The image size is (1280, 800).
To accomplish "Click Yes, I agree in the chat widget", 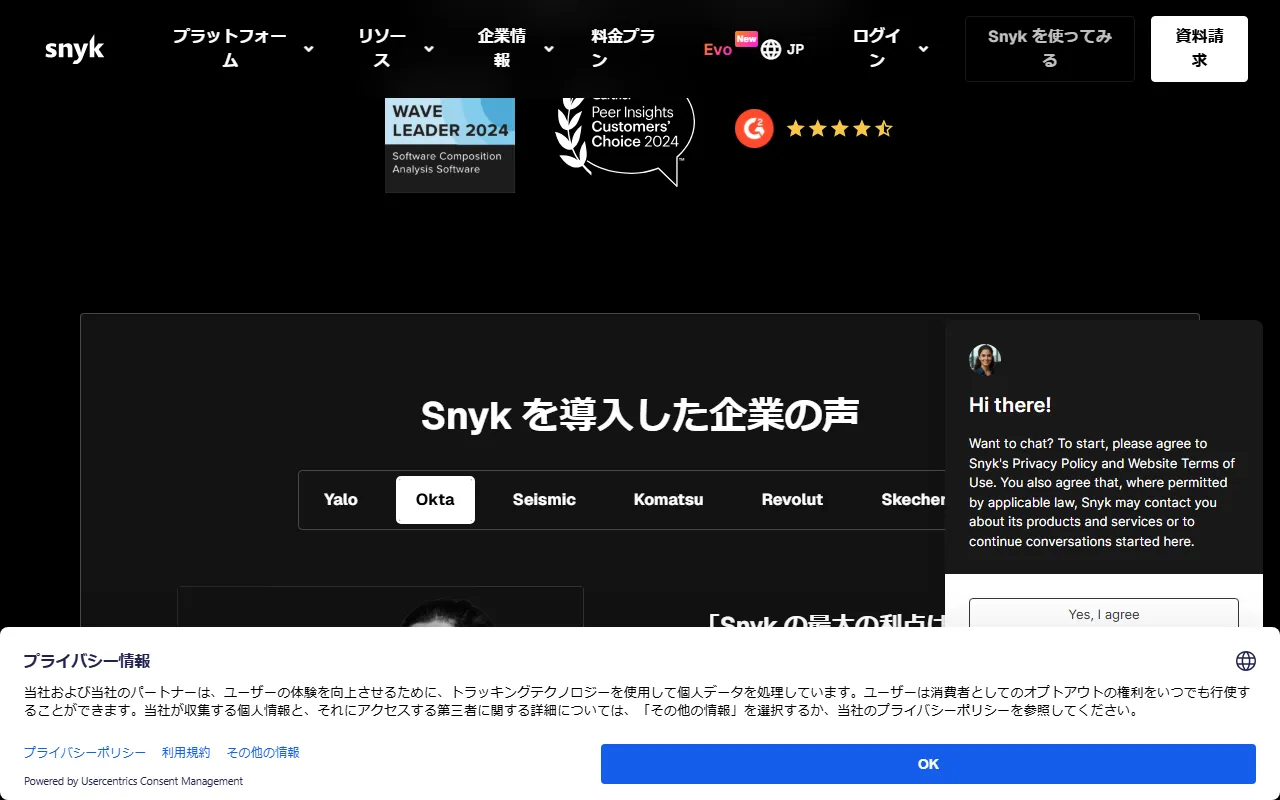I will (1103, 614).
